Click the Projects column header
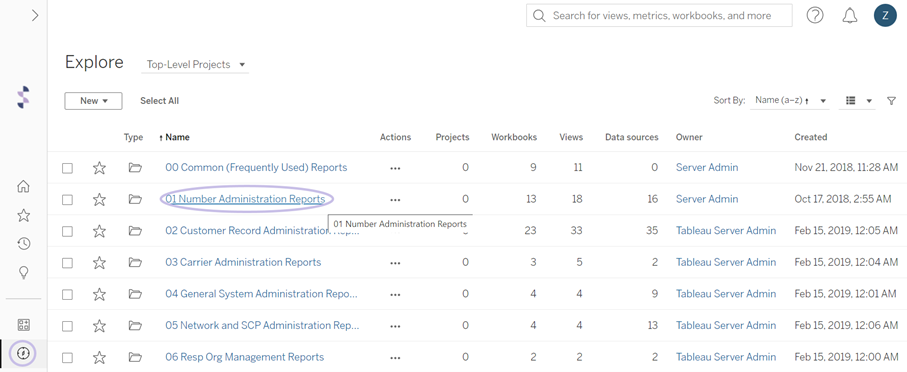Viewport: 907px width, 372px height. click(452, 137)
